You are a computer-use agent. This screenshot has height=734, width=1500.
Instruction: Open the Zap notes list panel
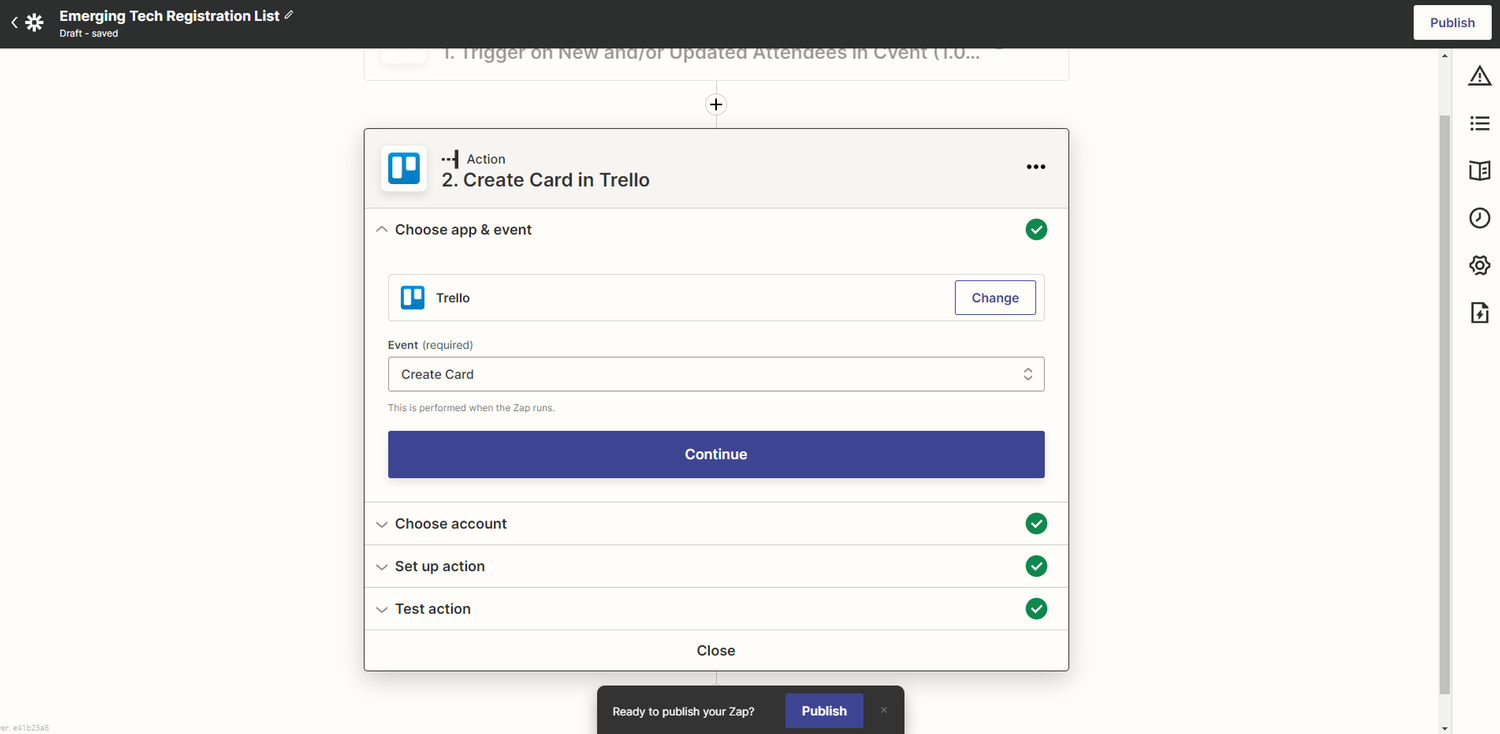click(1479, 123)
